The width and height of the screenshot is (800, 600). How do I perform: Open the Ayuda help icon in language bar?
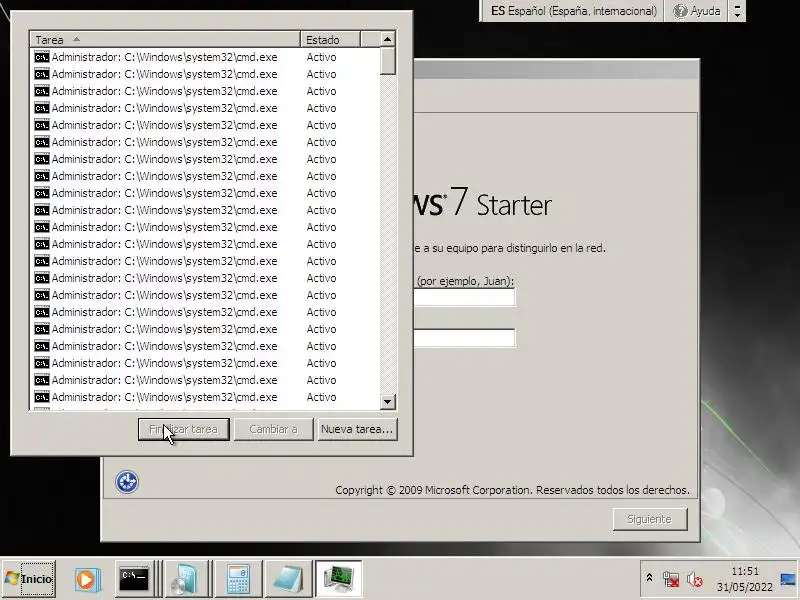tap(697, 11)
